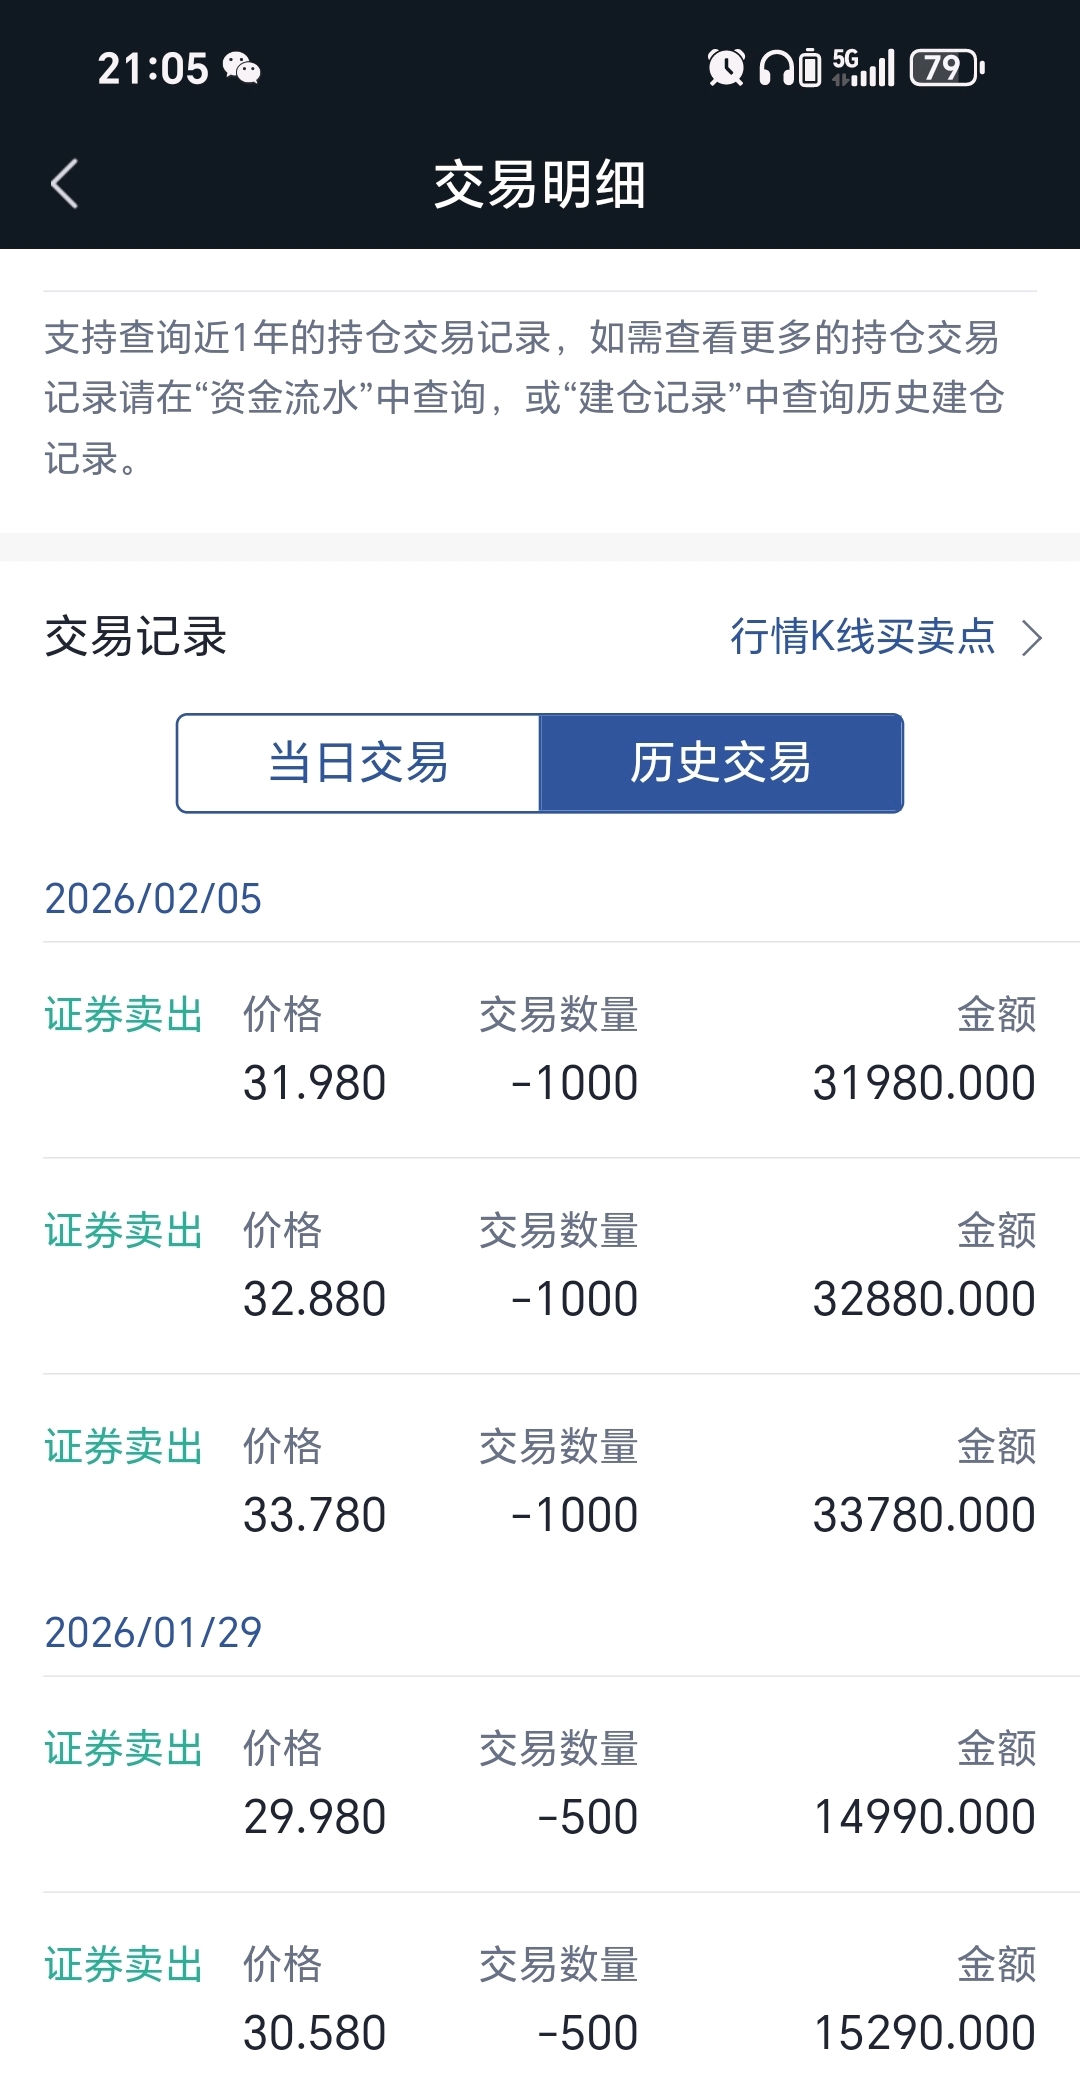Image resolution: width=1080 pixels, height=2100 pixels.
Task: Tap the 交易记录 section heading
Action: (x=136, y=637)
